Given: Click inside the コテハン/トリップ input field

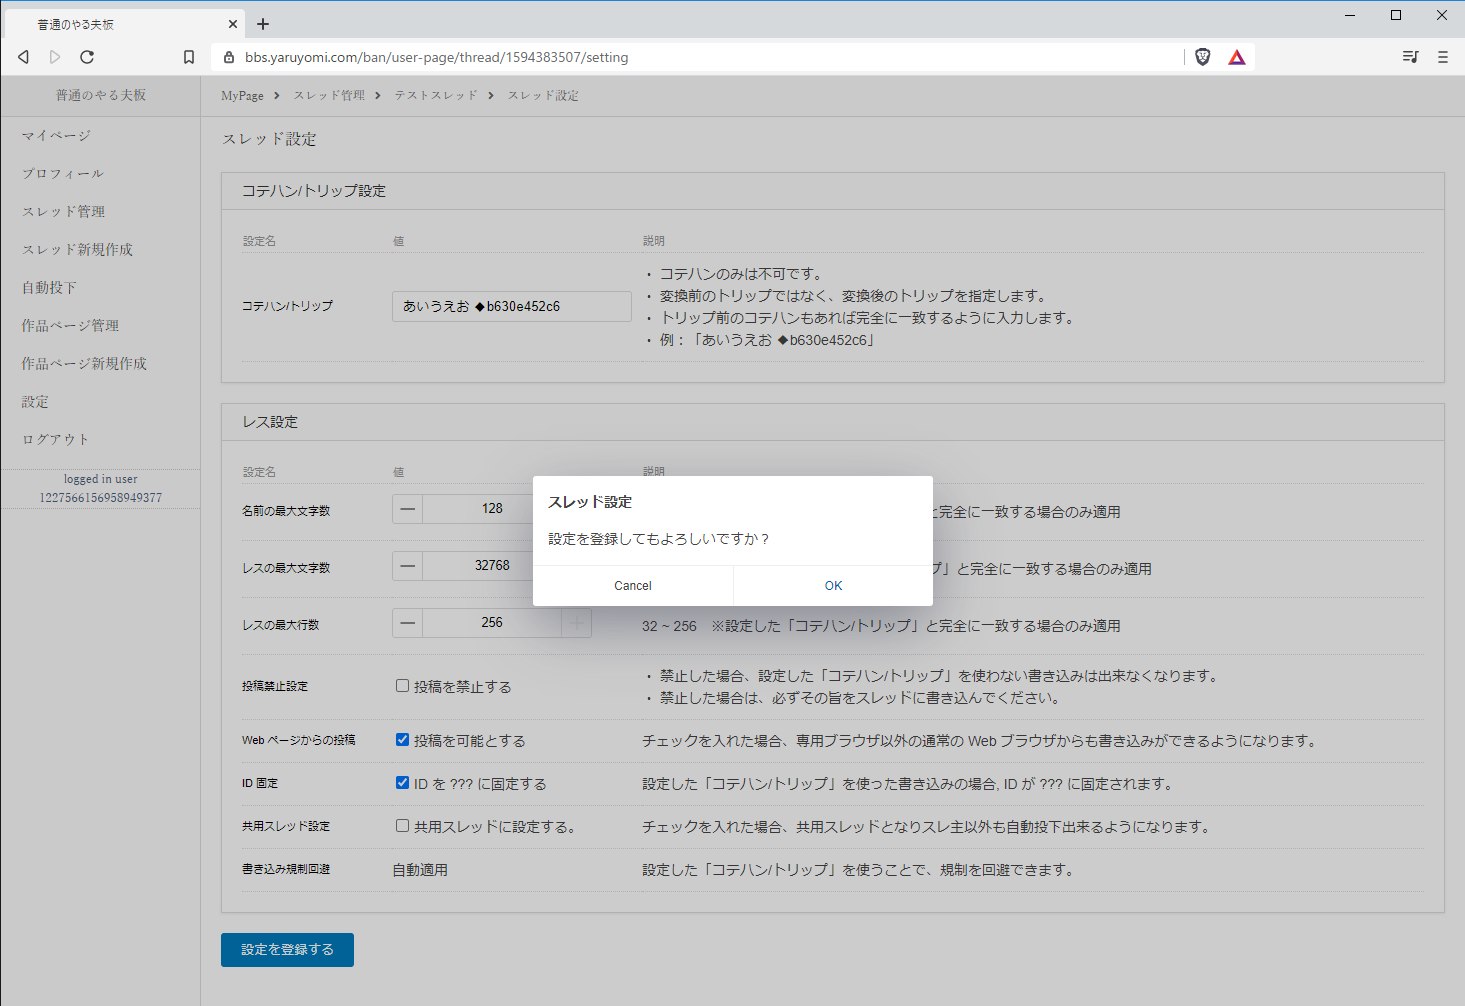Looking at the screenshot, I should click(511, 306).
